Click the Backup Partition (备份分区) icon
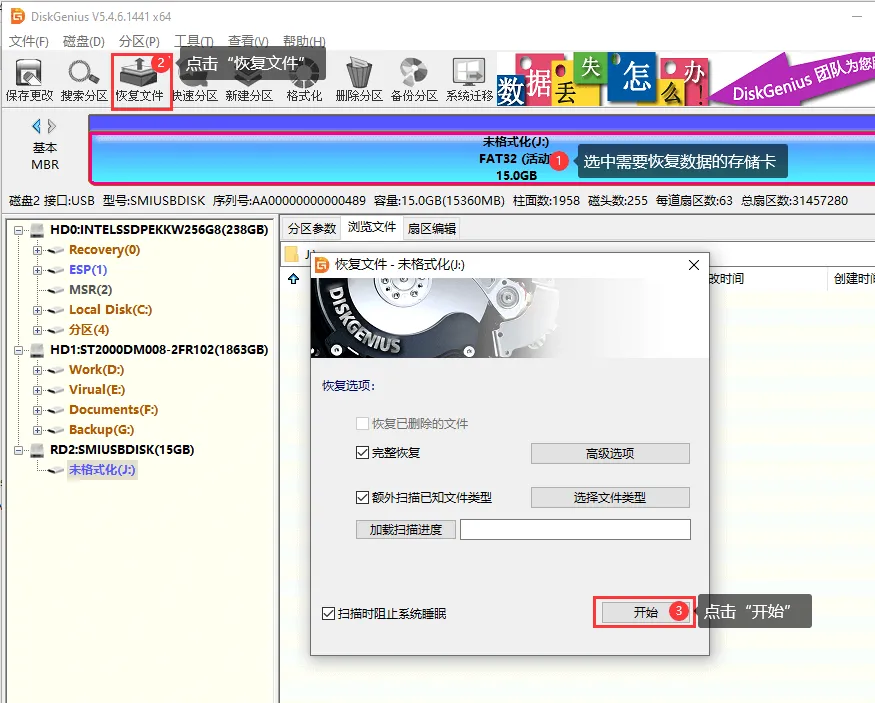 click(x=414, y=80)
